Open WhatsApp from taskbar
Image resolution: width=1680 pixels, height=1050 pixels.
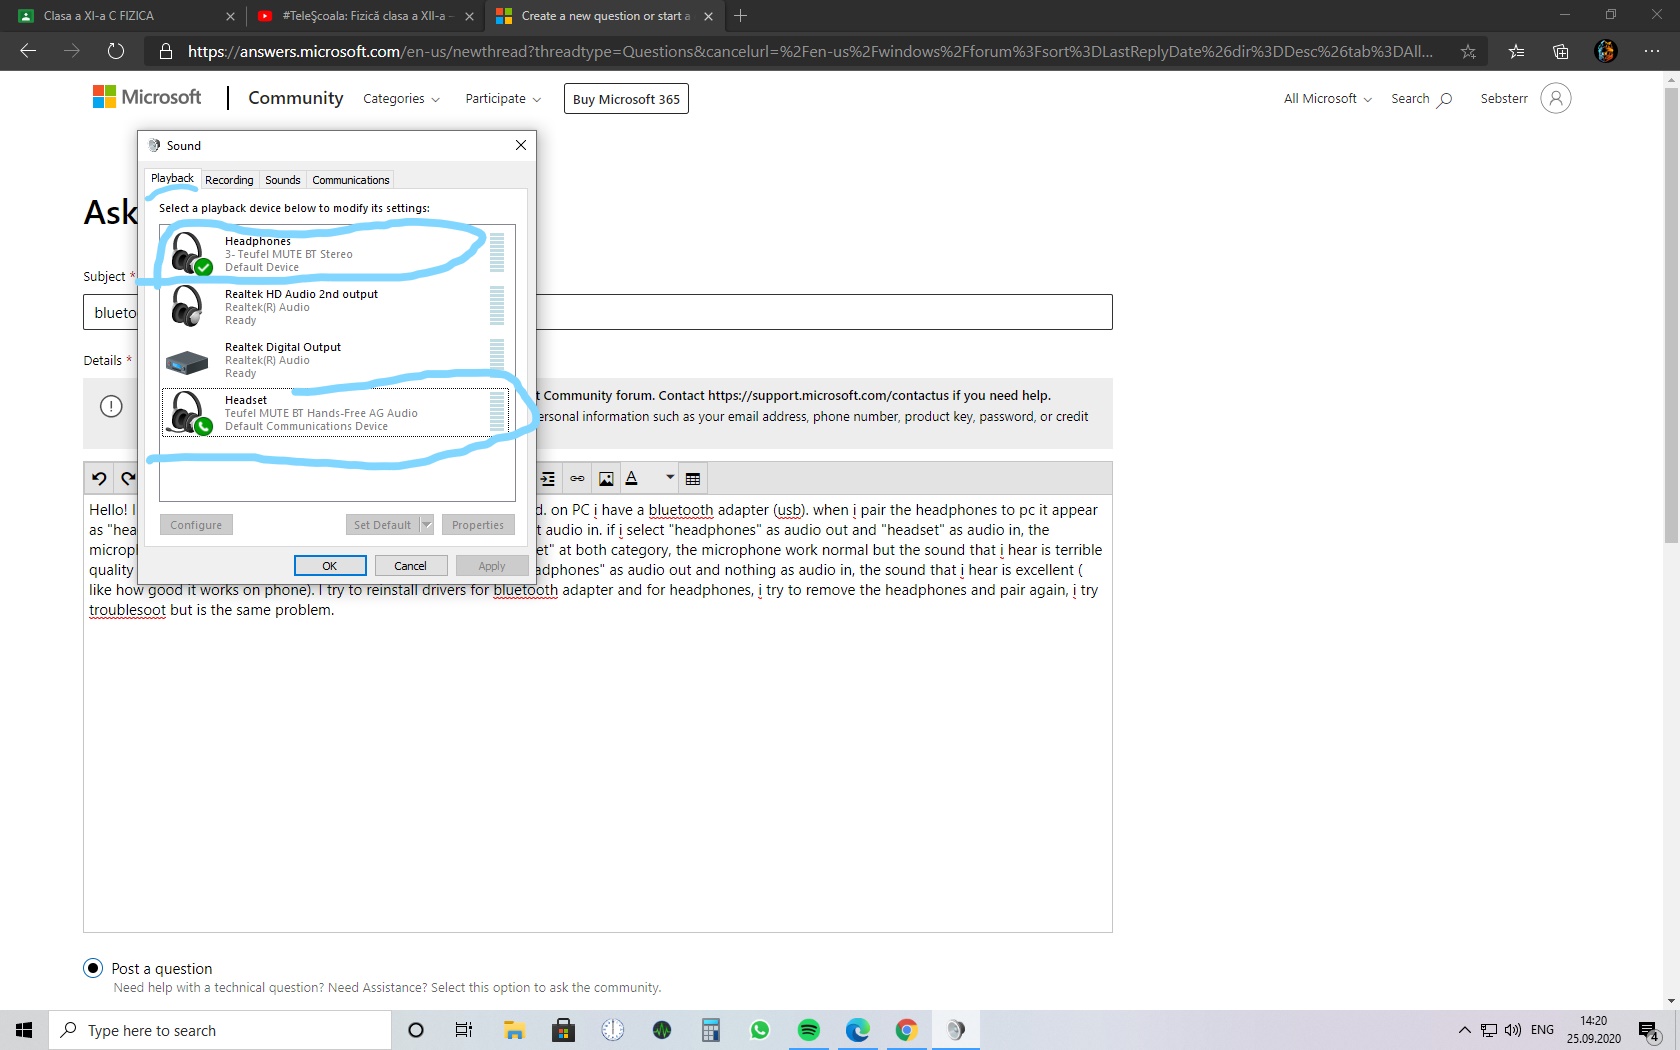760,1030
